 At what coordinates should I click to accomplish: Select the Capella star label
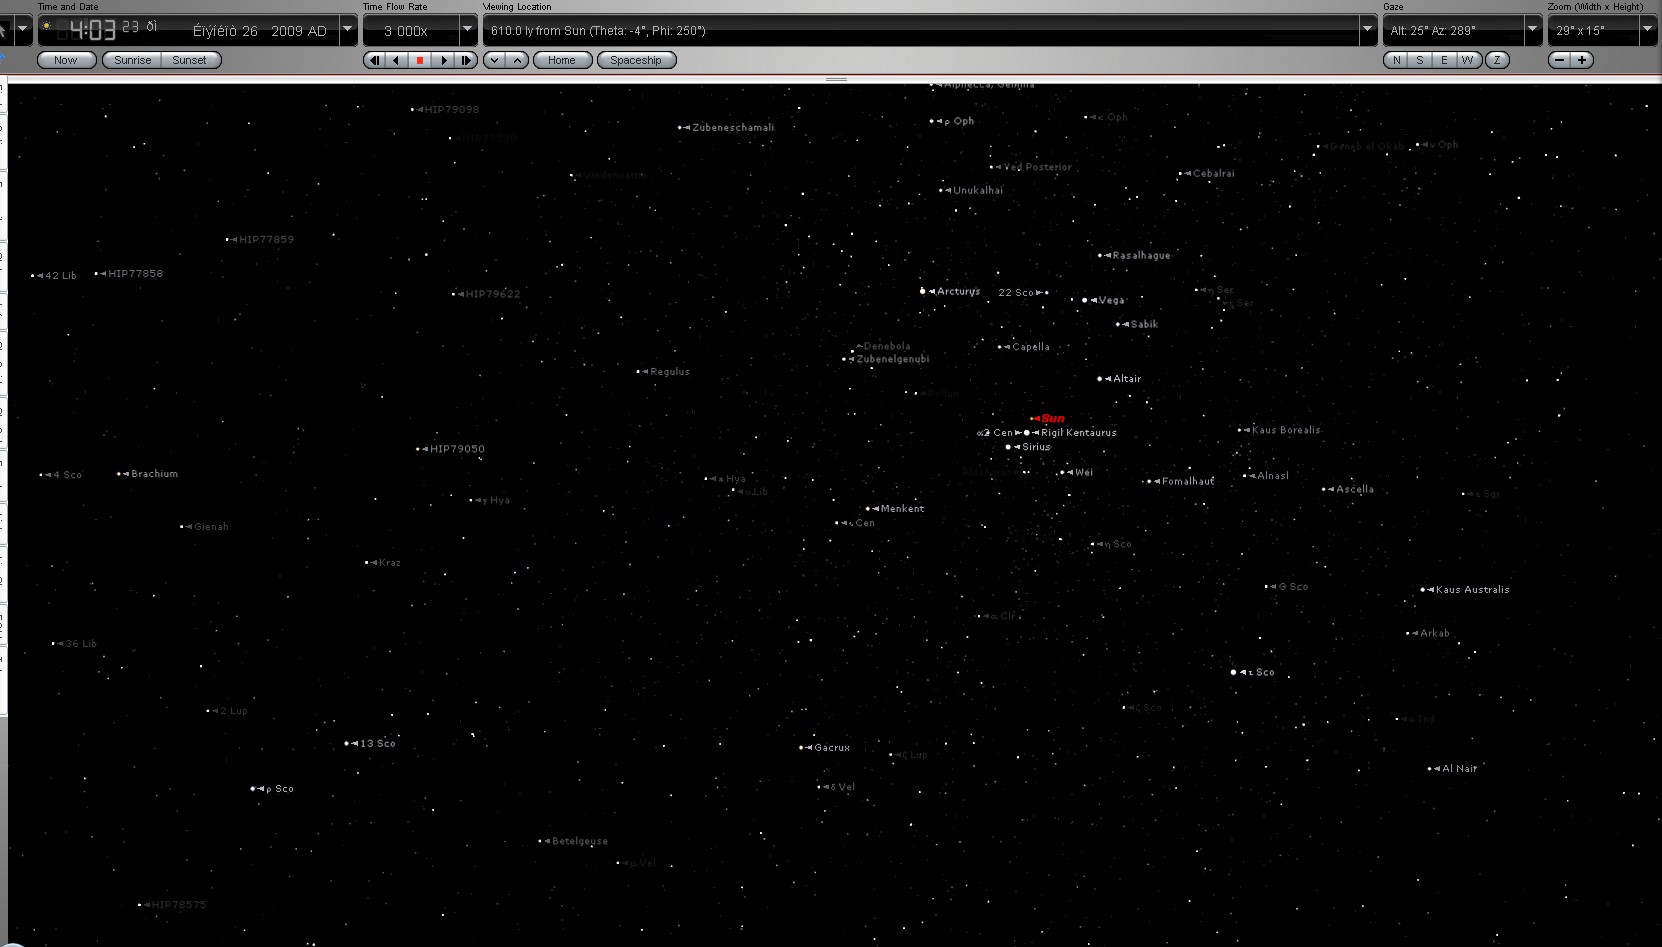tap(1031, 347)
